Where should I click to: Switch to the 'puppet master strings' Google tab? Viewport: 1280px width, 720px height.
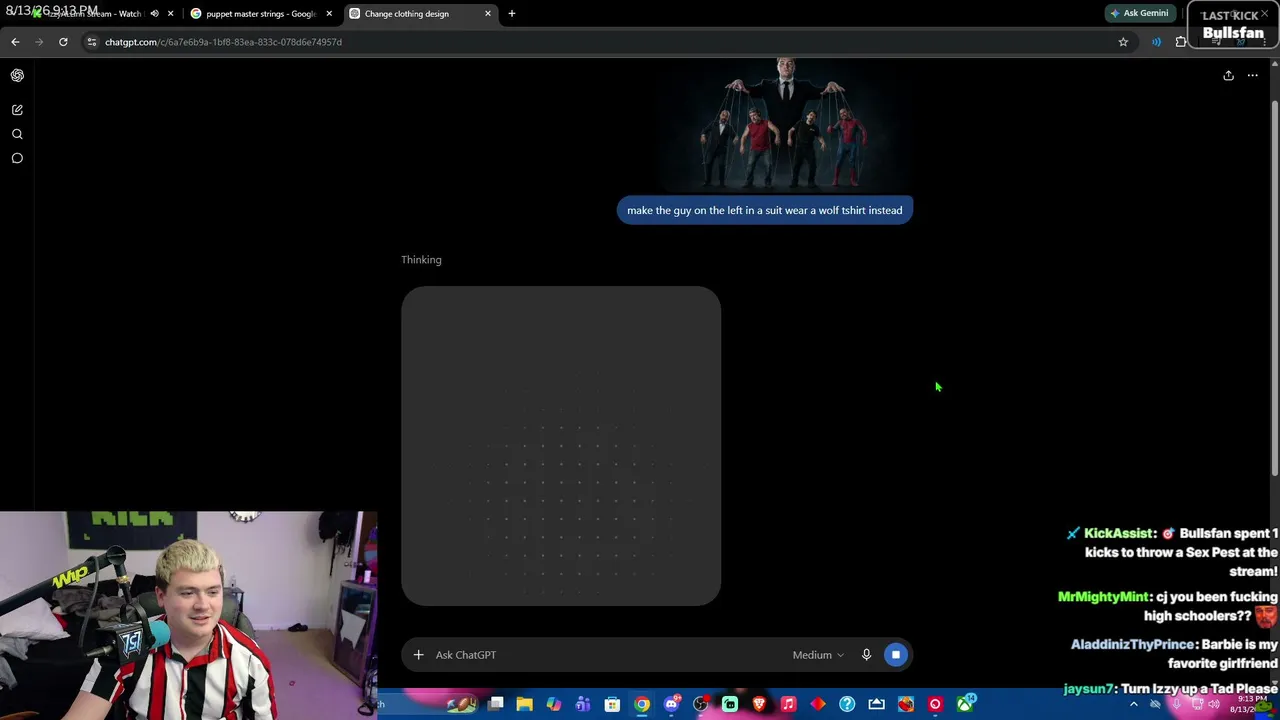[x=262, y=14]
